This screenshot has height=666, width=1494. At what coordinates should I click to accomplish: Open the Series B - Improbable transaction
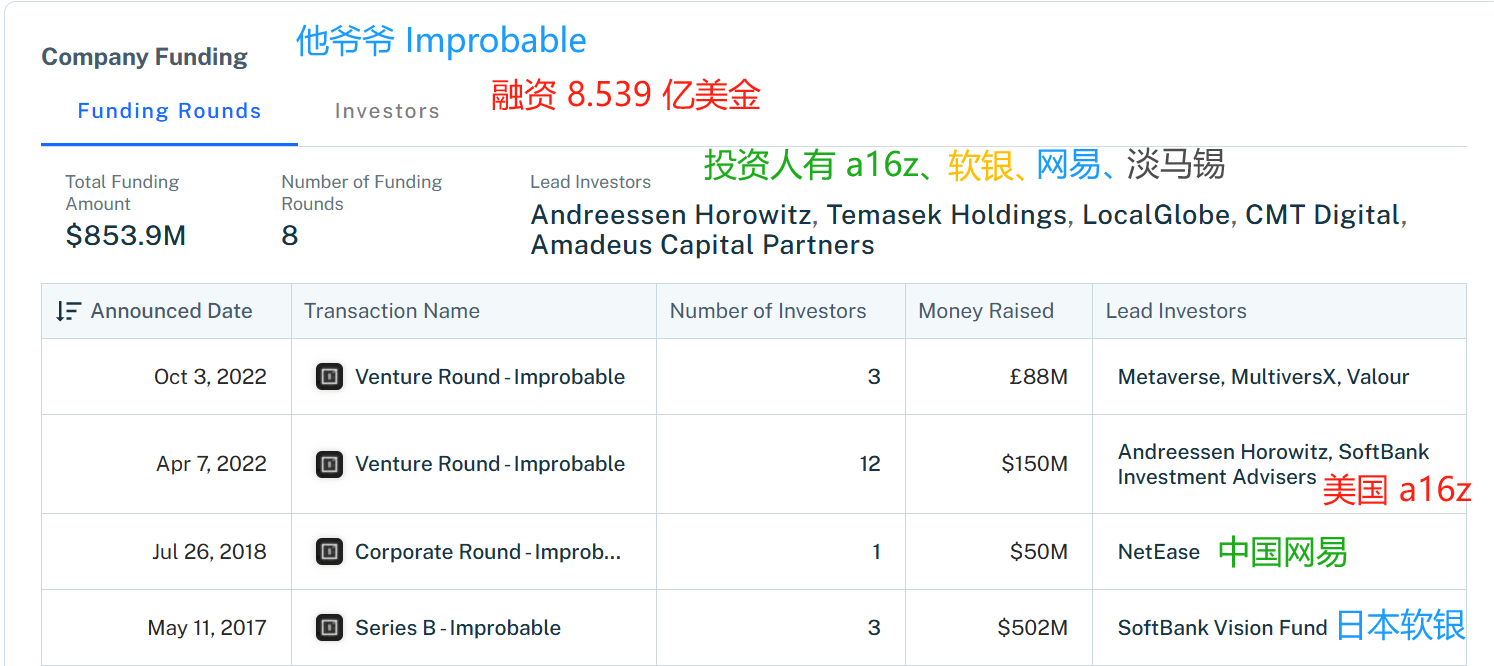coord(458,628)
